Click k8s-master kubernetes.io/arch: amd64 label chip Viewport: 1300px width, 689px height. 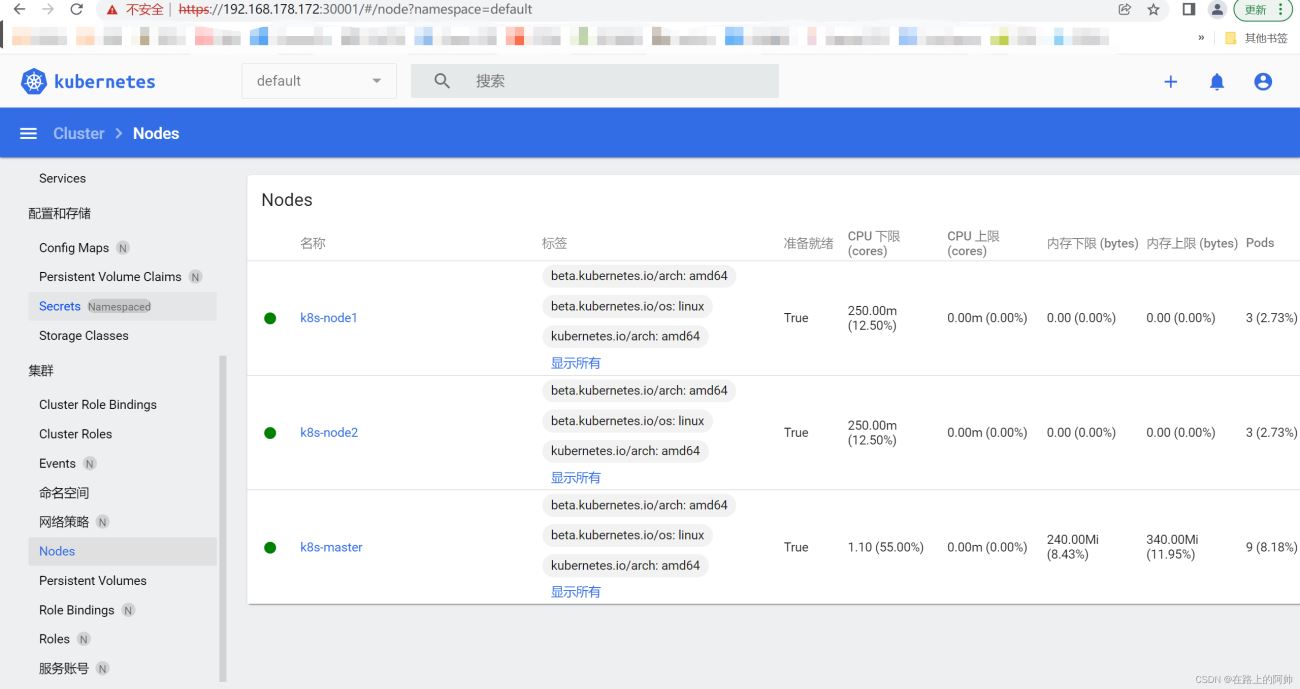click(x=626, y=566)
